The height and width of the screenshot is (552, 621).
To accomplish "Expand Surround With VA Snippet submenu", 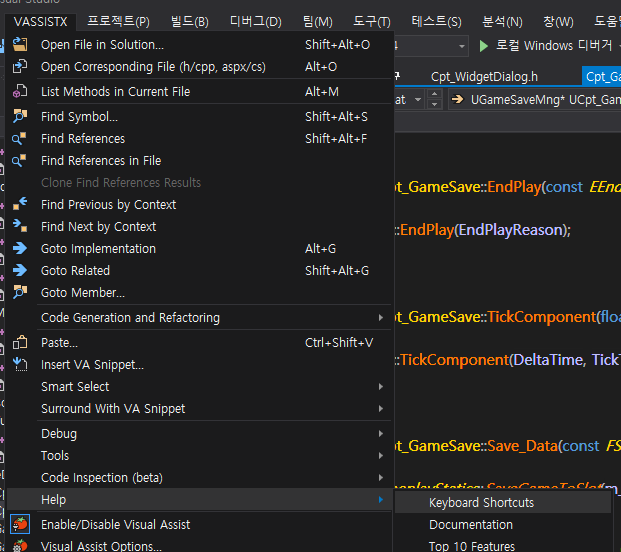I will [200, 408].
